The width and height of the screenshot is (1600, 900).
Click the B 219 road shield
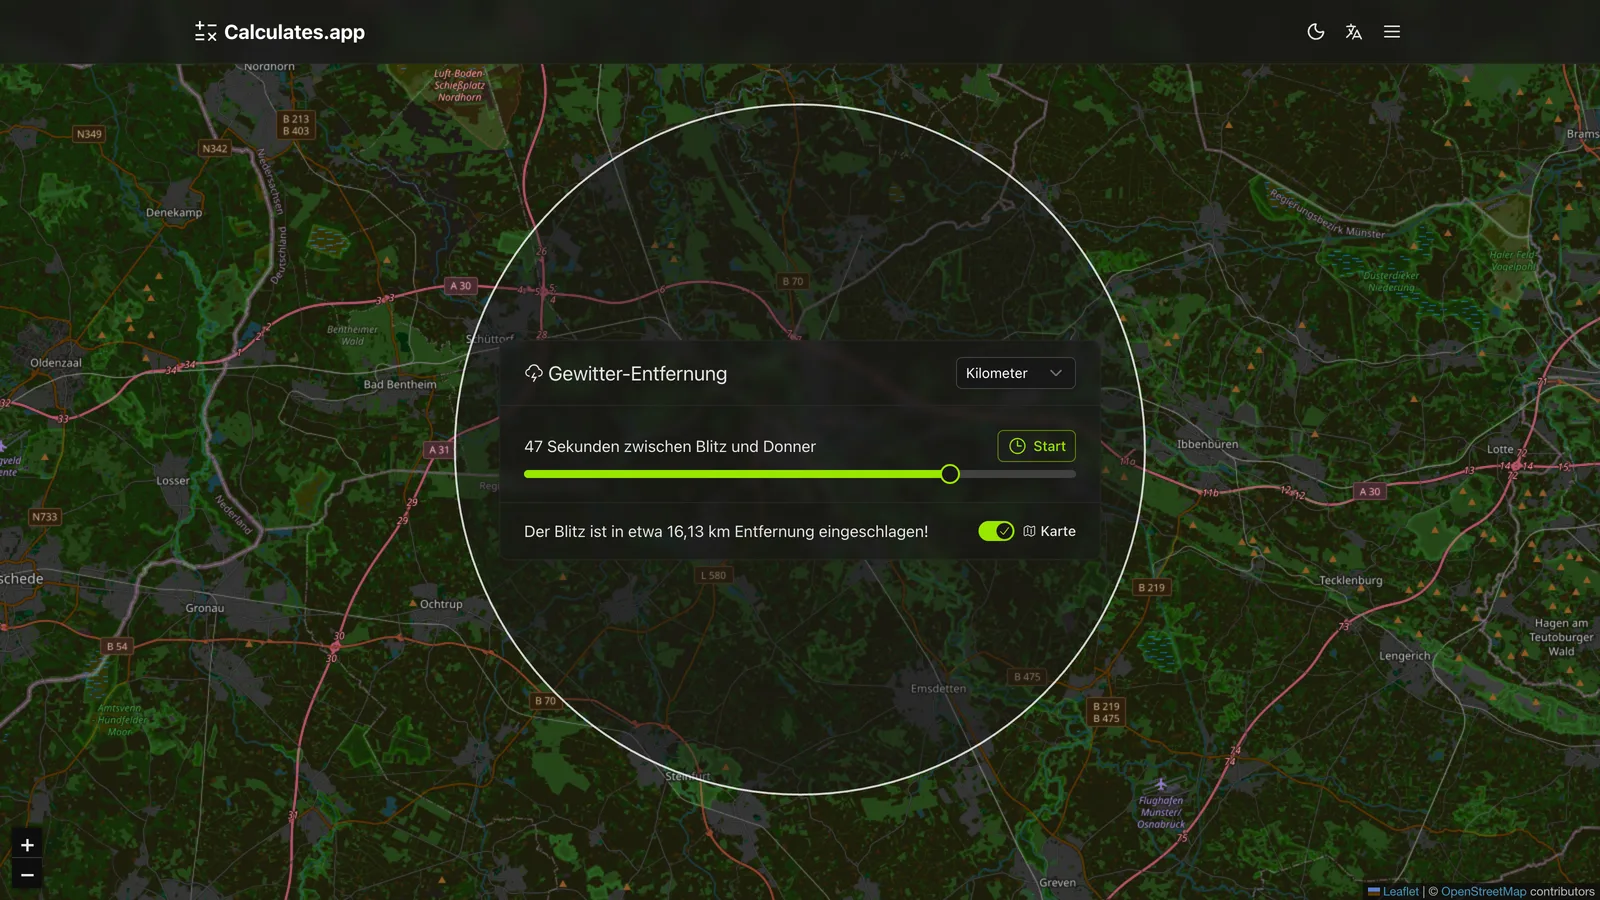(1152, 588)
